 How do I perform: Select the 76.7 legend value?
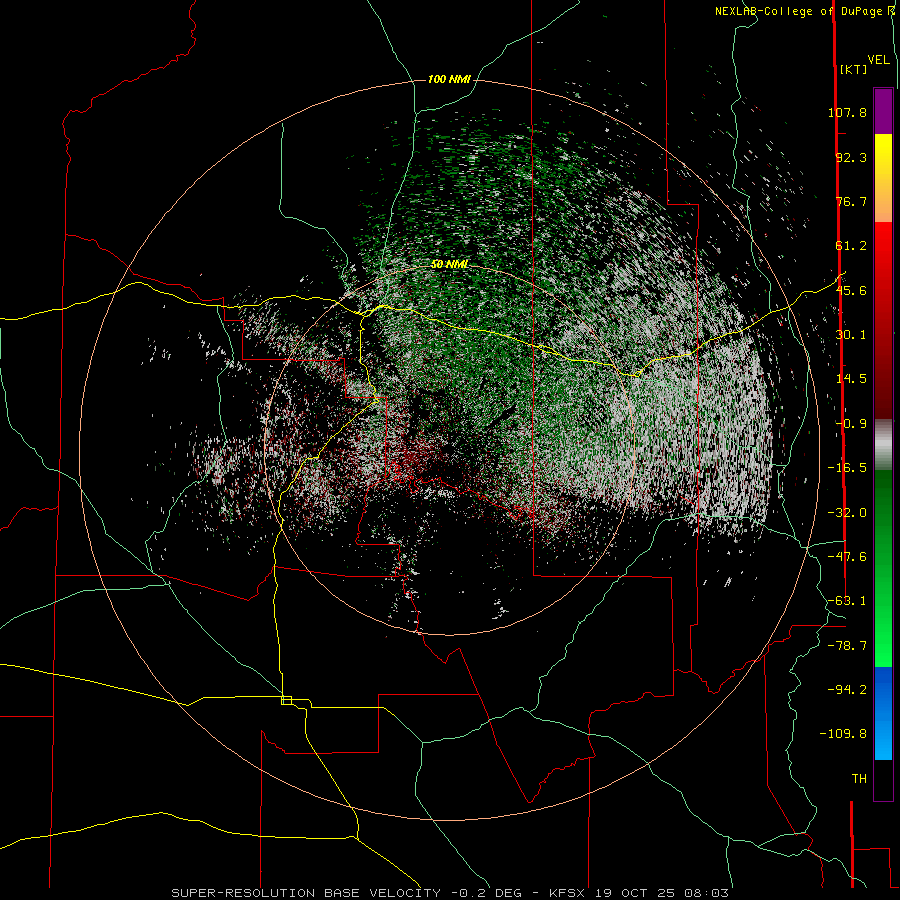pos(851,201)
